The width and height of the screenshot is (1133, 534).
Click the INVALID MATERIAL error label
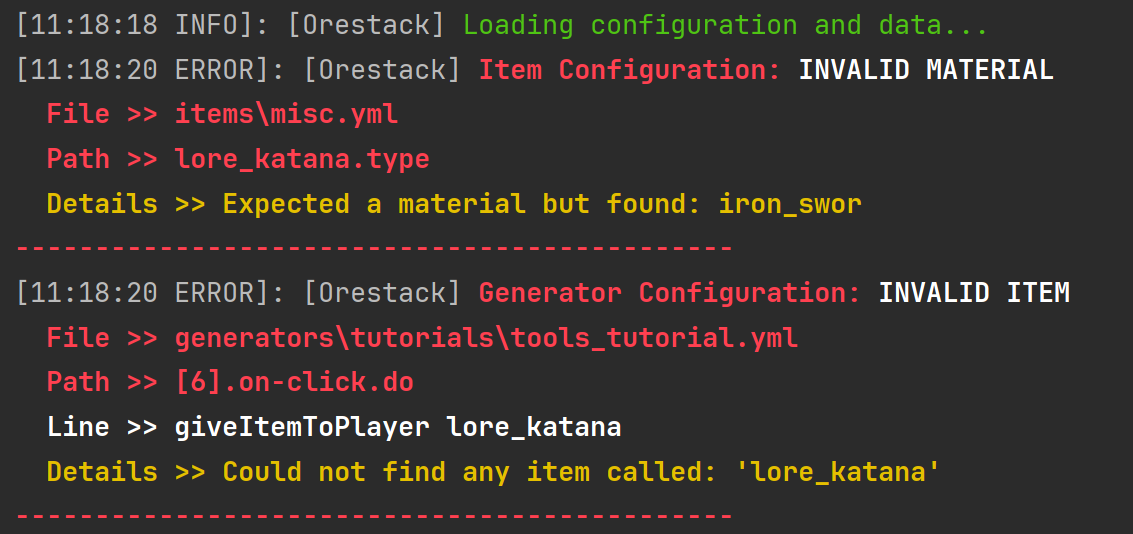point(925,70)
